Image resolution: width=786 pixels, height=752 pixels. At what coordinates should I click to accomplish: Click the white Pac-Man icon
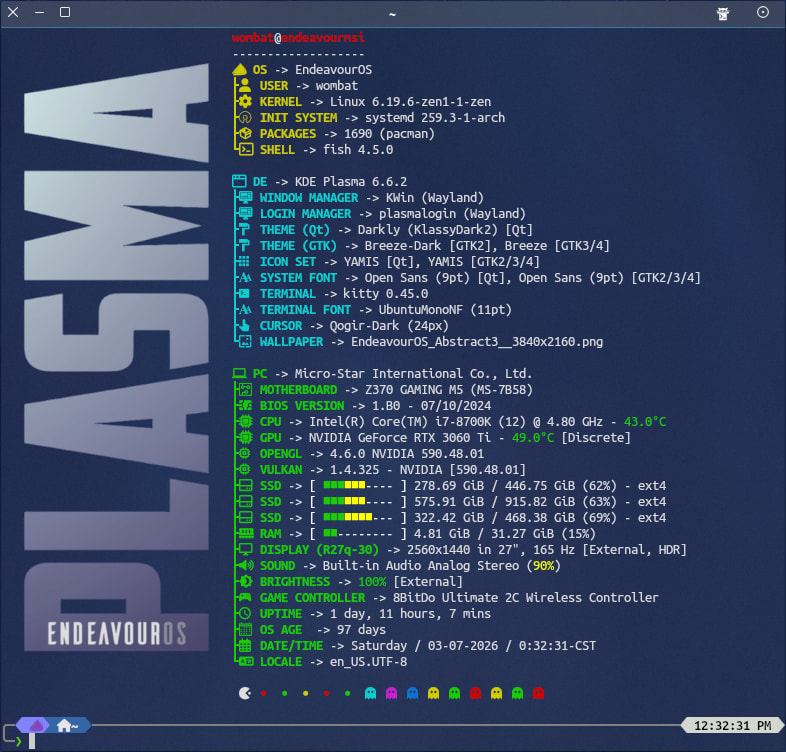[x=244, y=692]
